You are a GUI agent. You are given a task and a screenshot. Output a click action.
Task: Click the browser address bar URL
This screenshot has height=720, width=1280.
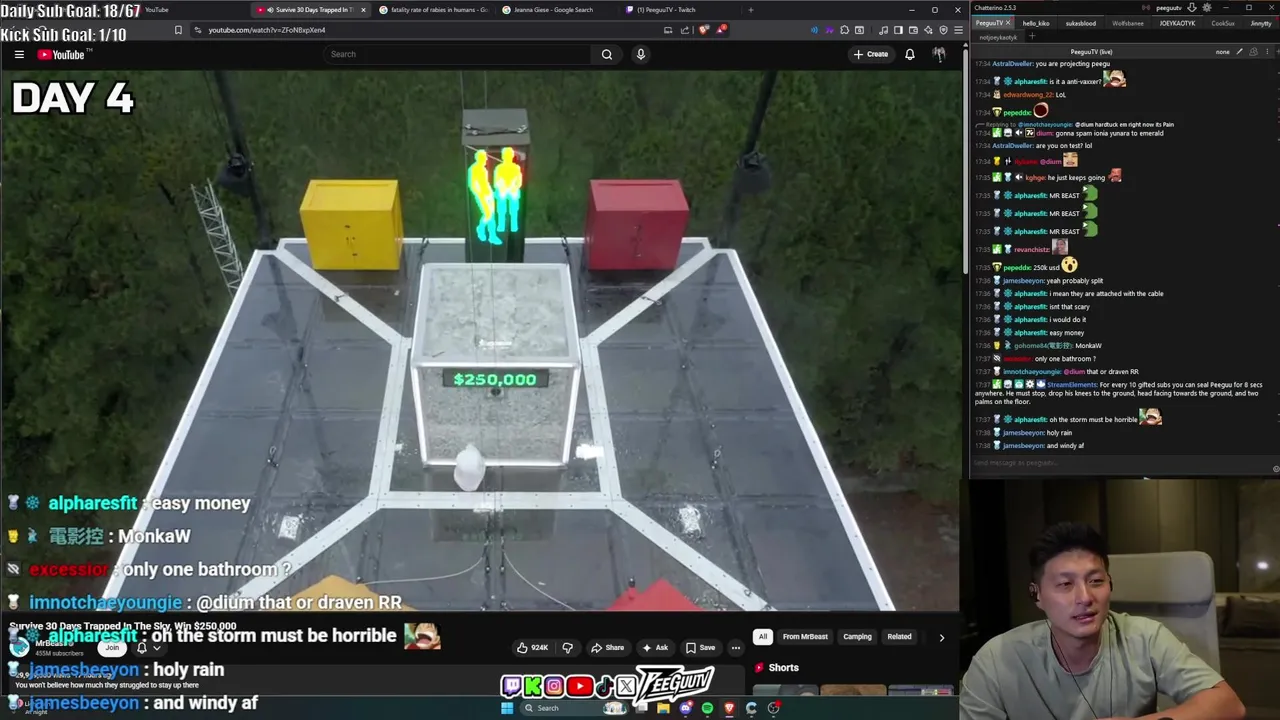[x=267, y=30]
